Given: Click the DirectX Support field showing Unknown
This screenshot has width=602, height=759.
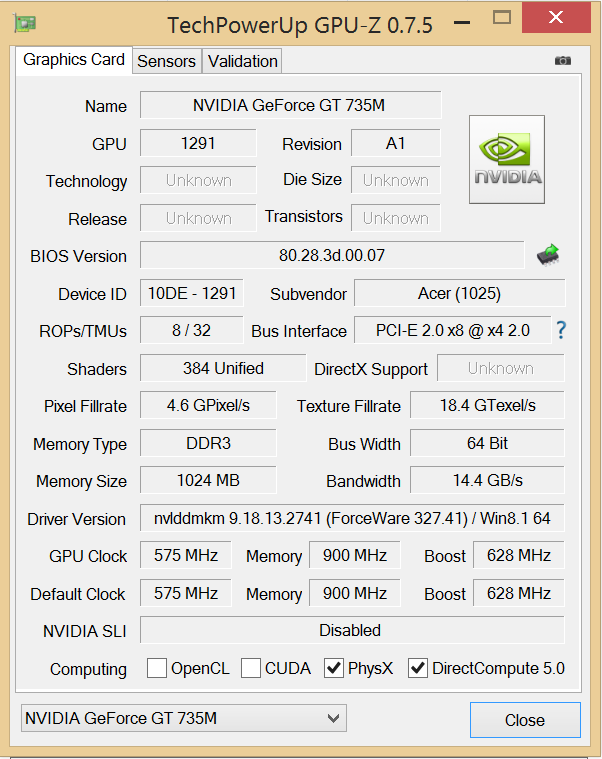Looking at the screenshot, I should pyautogui.click(x=501, y=368).
